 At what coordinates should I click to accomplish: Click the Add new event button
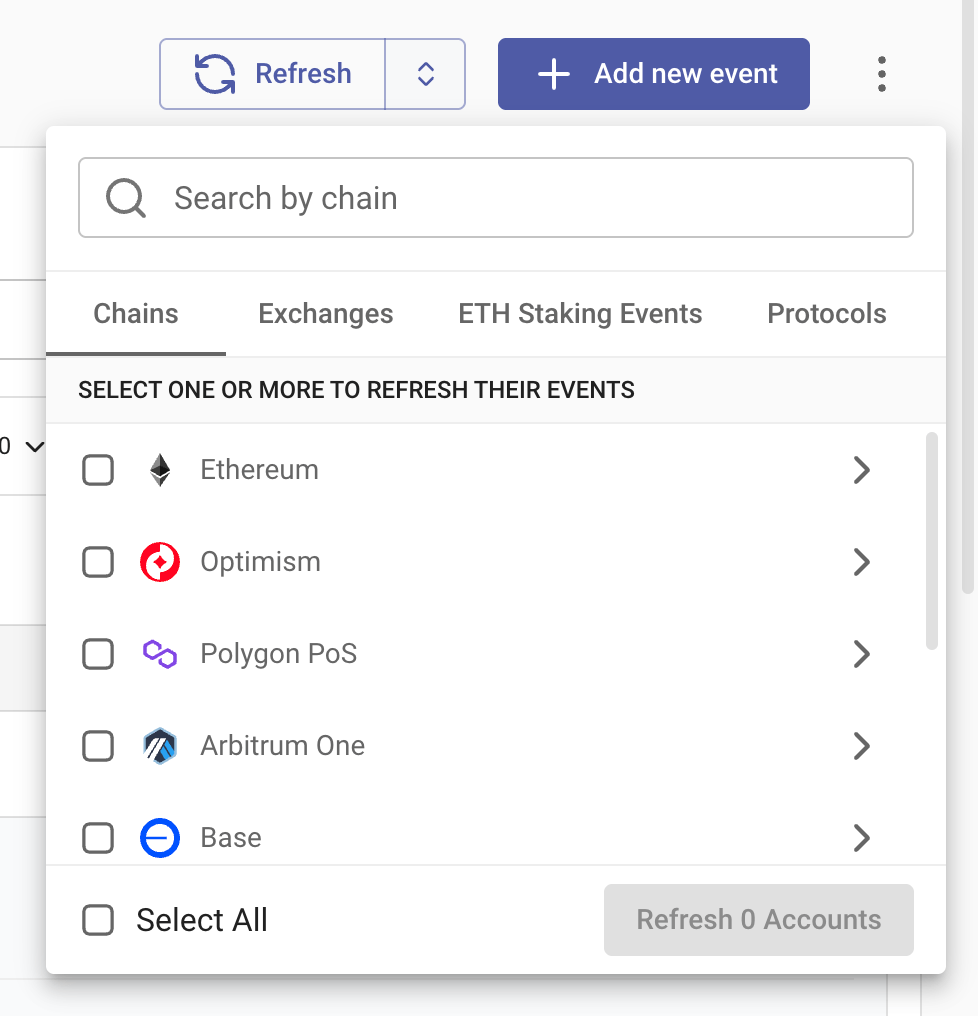click(653, 74)
